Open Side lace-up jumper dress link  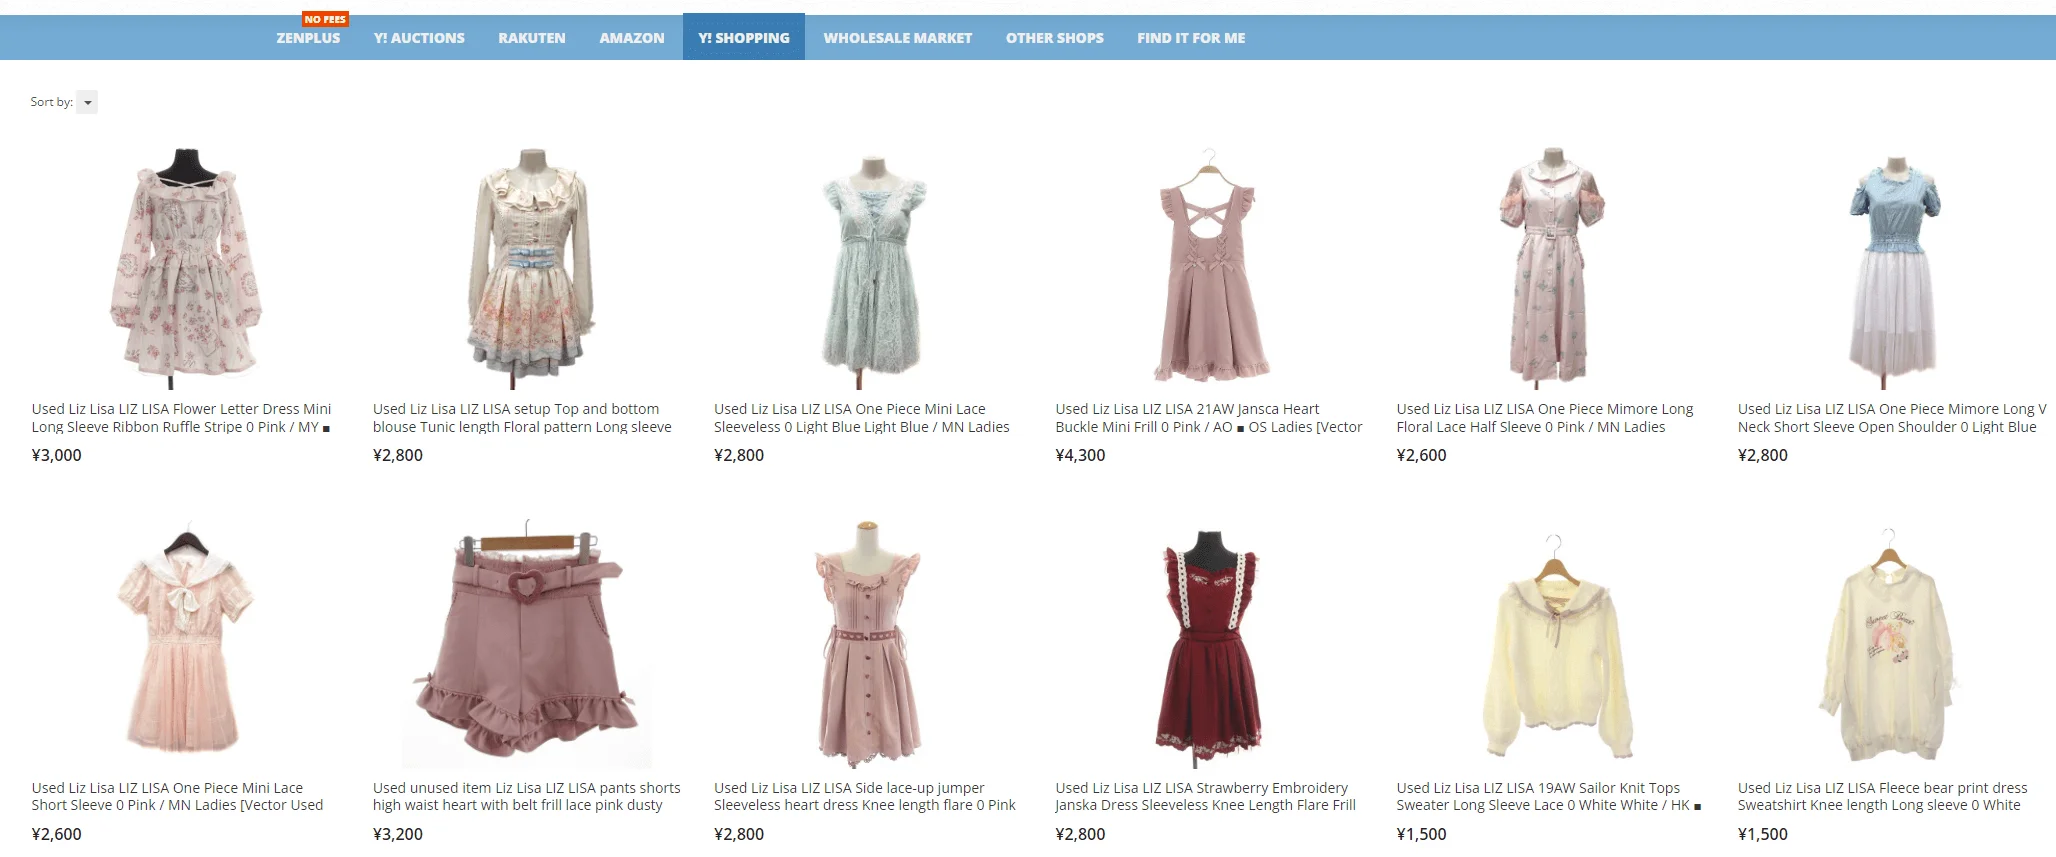coord(865,797)
